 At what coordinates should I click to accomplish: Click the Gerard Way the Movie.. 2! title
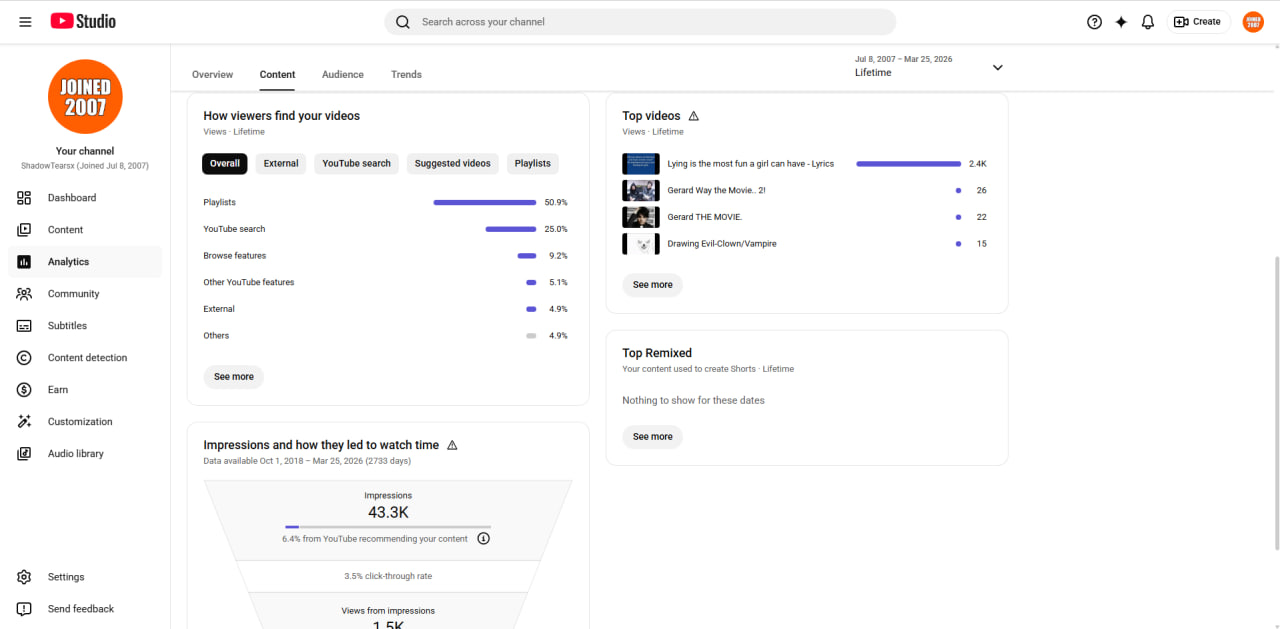(717, 190)
